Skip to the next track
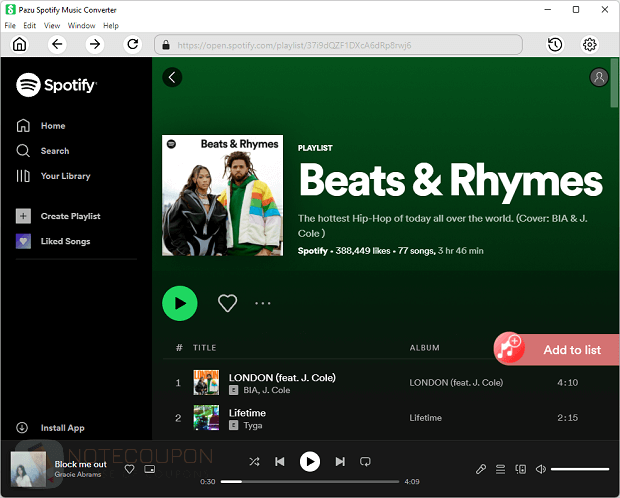This screenshot has height=498, width=620. click(340, 462)
